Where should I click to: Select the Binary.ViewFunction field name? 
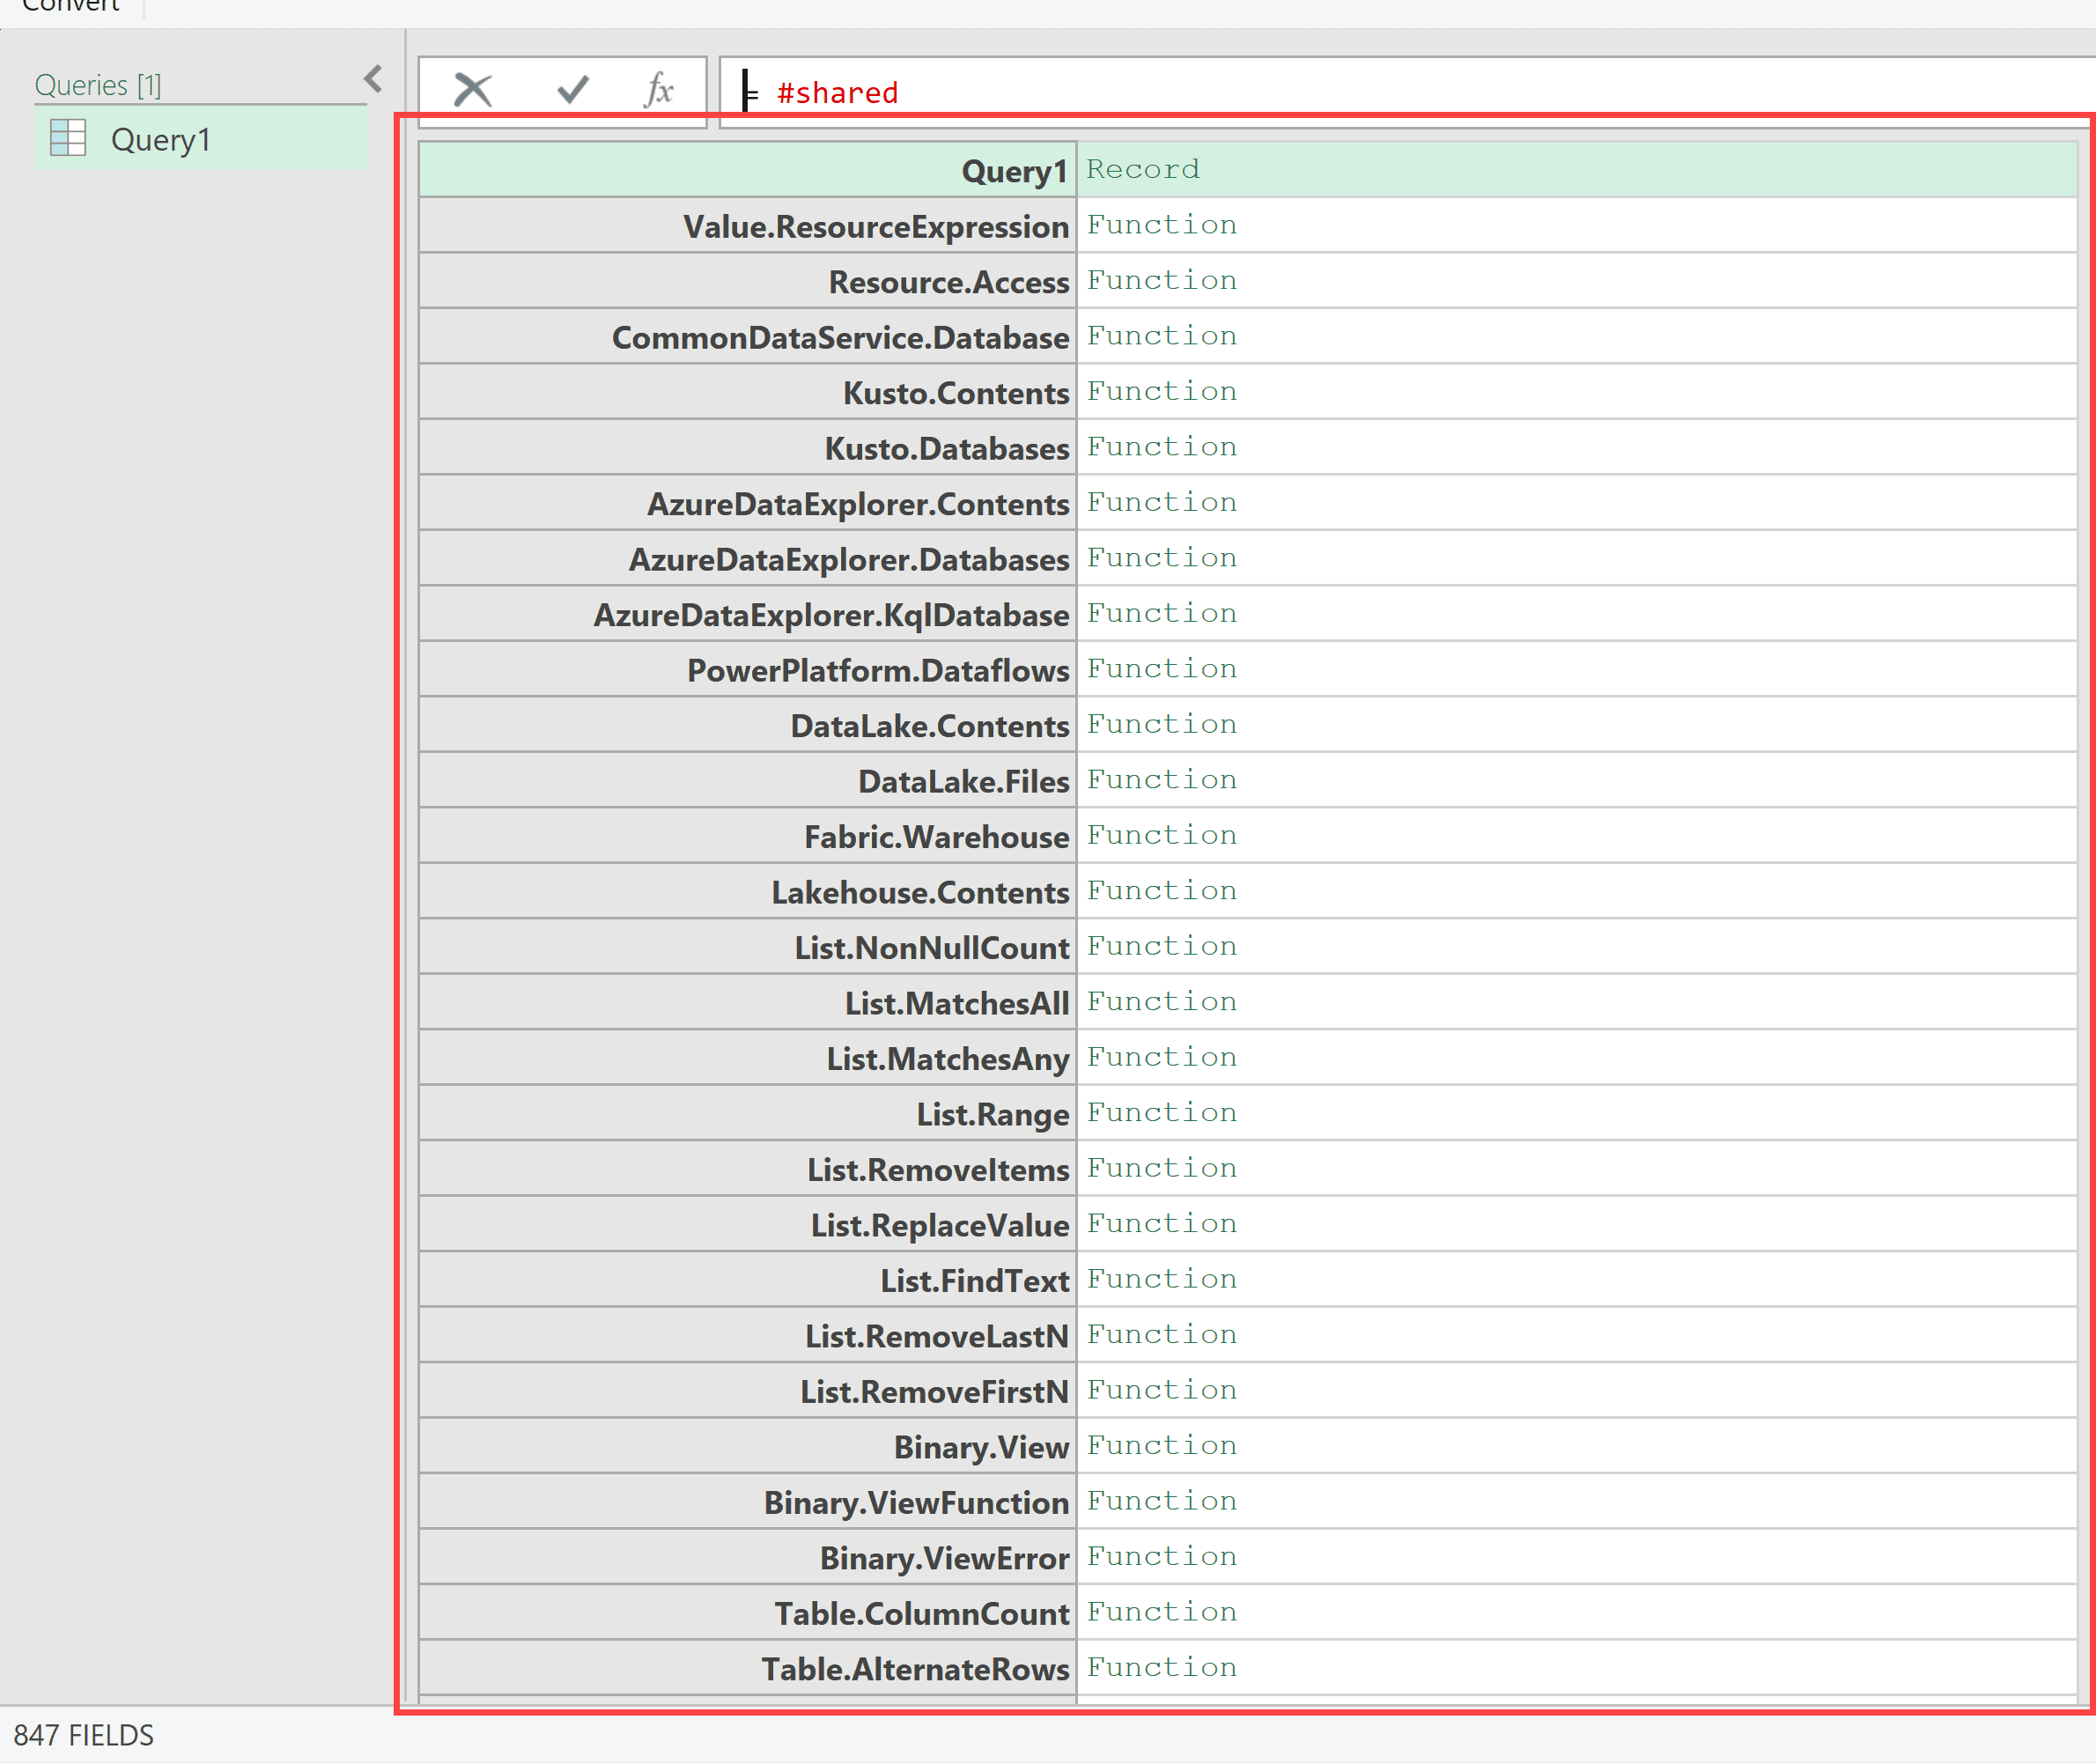pyautogui.click(x=747, y=1502)
